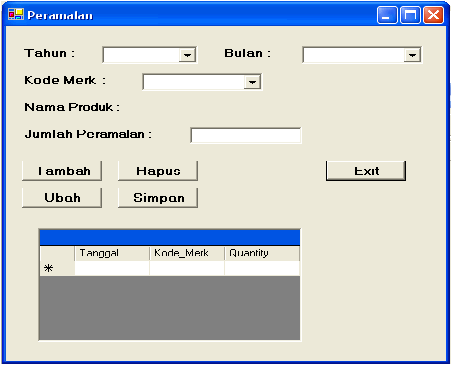The image size is (451, 365).
Task: Click the Nama Produk label
Action: [72, 107]
